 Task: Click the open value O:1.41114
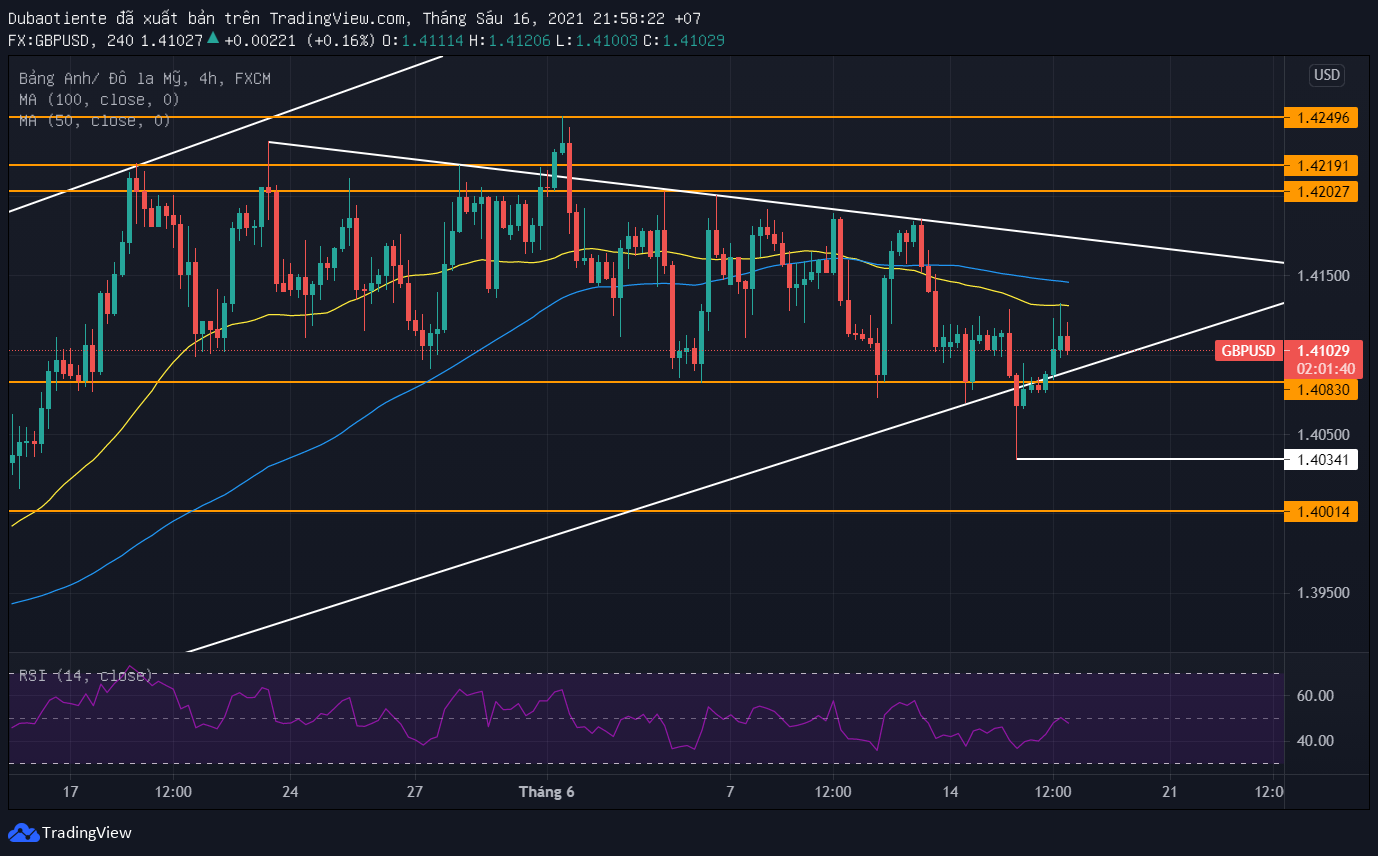(424, 40)
